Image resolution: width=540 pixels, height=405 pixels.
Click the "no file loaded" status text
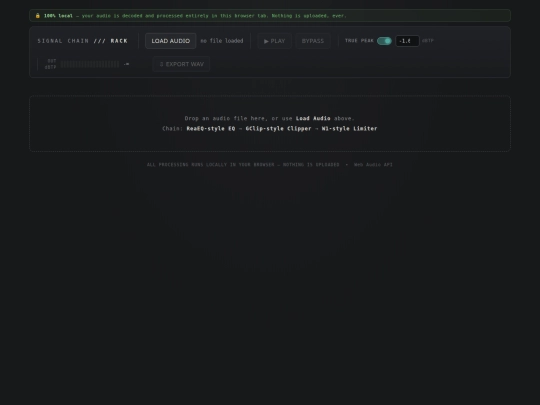coord(222,41)
